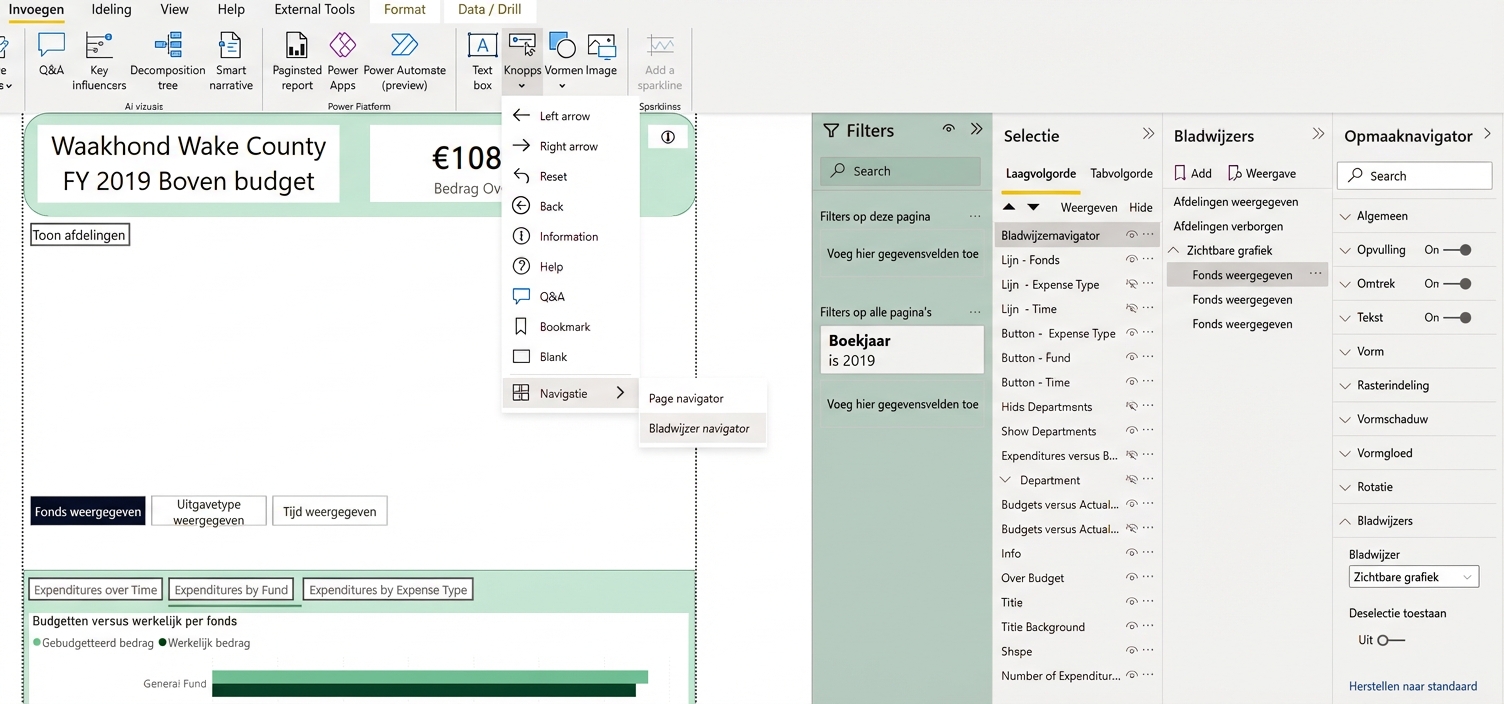The image size is (1504, 704).
Task: Switch to the Tabvolgorde tab
Action: tap(1121, 173)
